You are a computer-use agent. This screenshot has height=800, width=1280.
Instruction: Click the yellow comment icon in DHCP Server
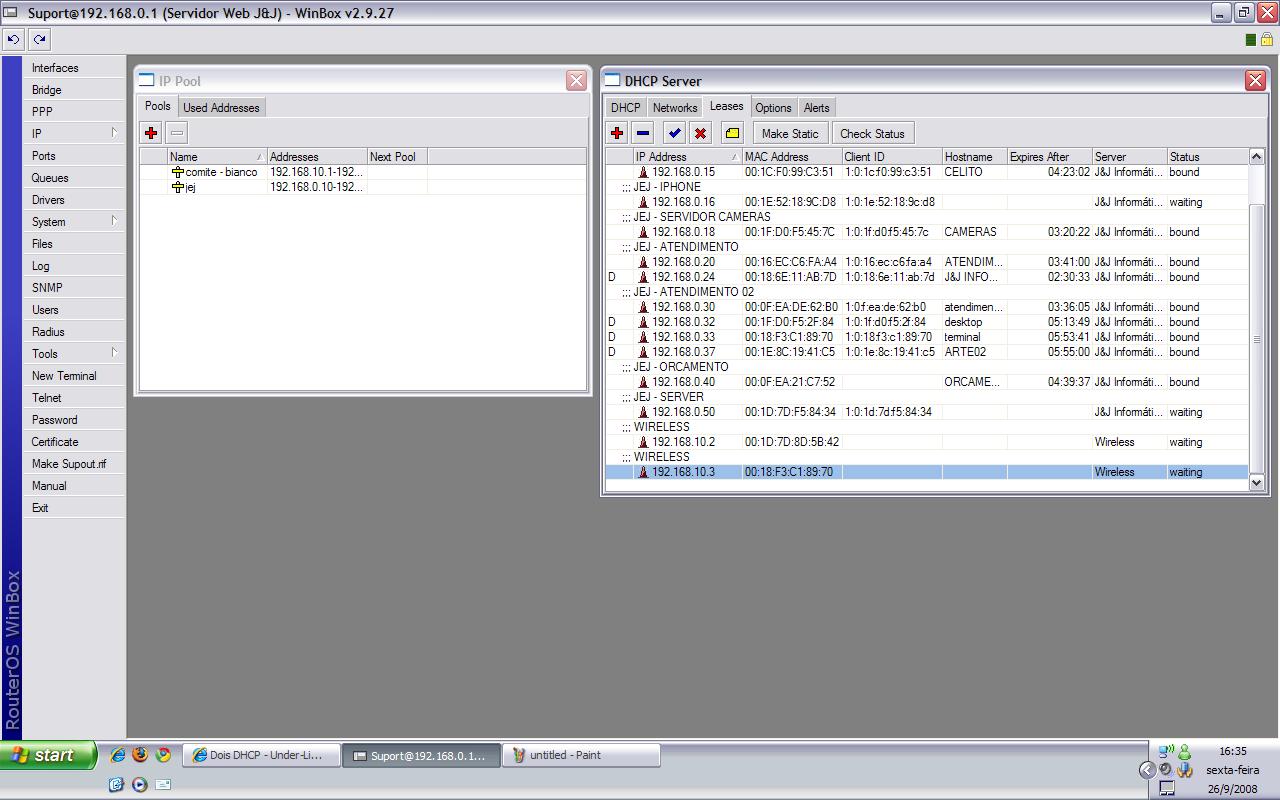[732, 133]
